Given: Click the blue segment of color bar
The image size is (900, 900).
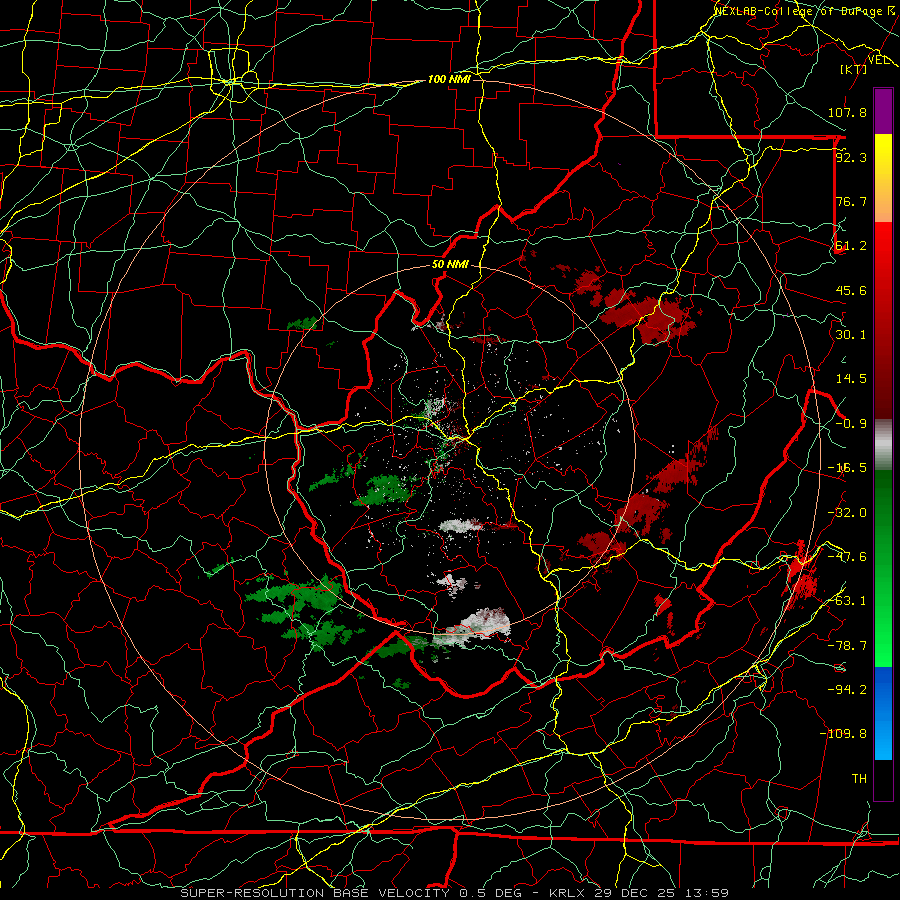Looking at the screenshot, I should [x=883, y=713].
